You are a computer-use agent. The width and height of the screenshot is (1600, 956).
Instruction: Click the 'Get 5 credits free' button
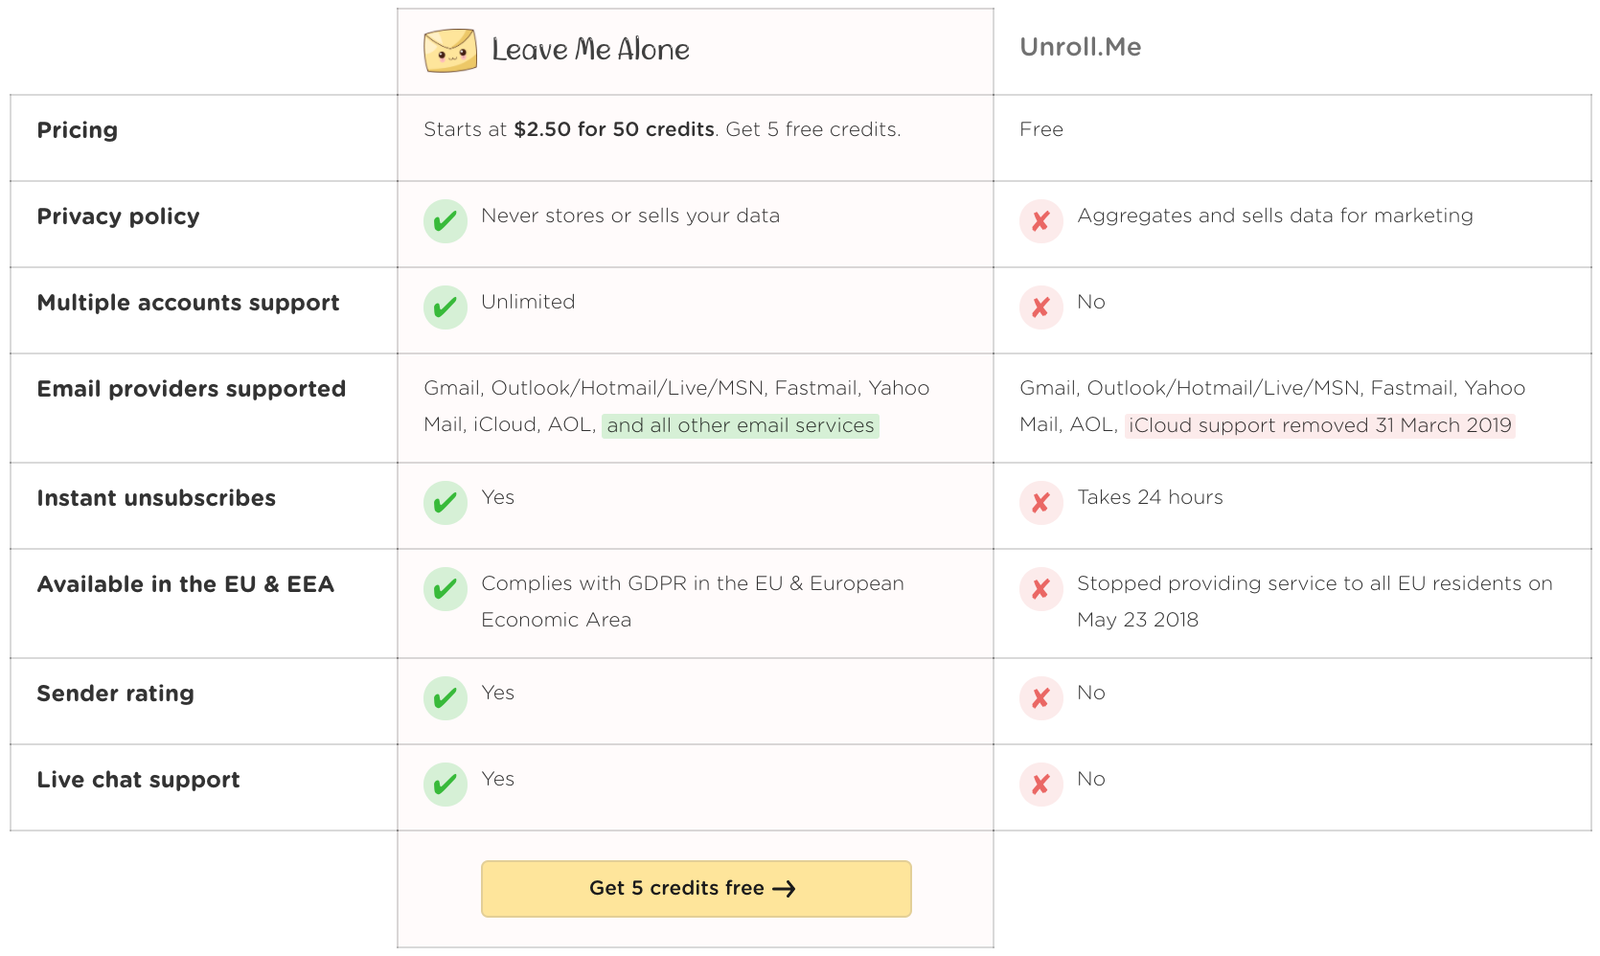coord(696,888)
